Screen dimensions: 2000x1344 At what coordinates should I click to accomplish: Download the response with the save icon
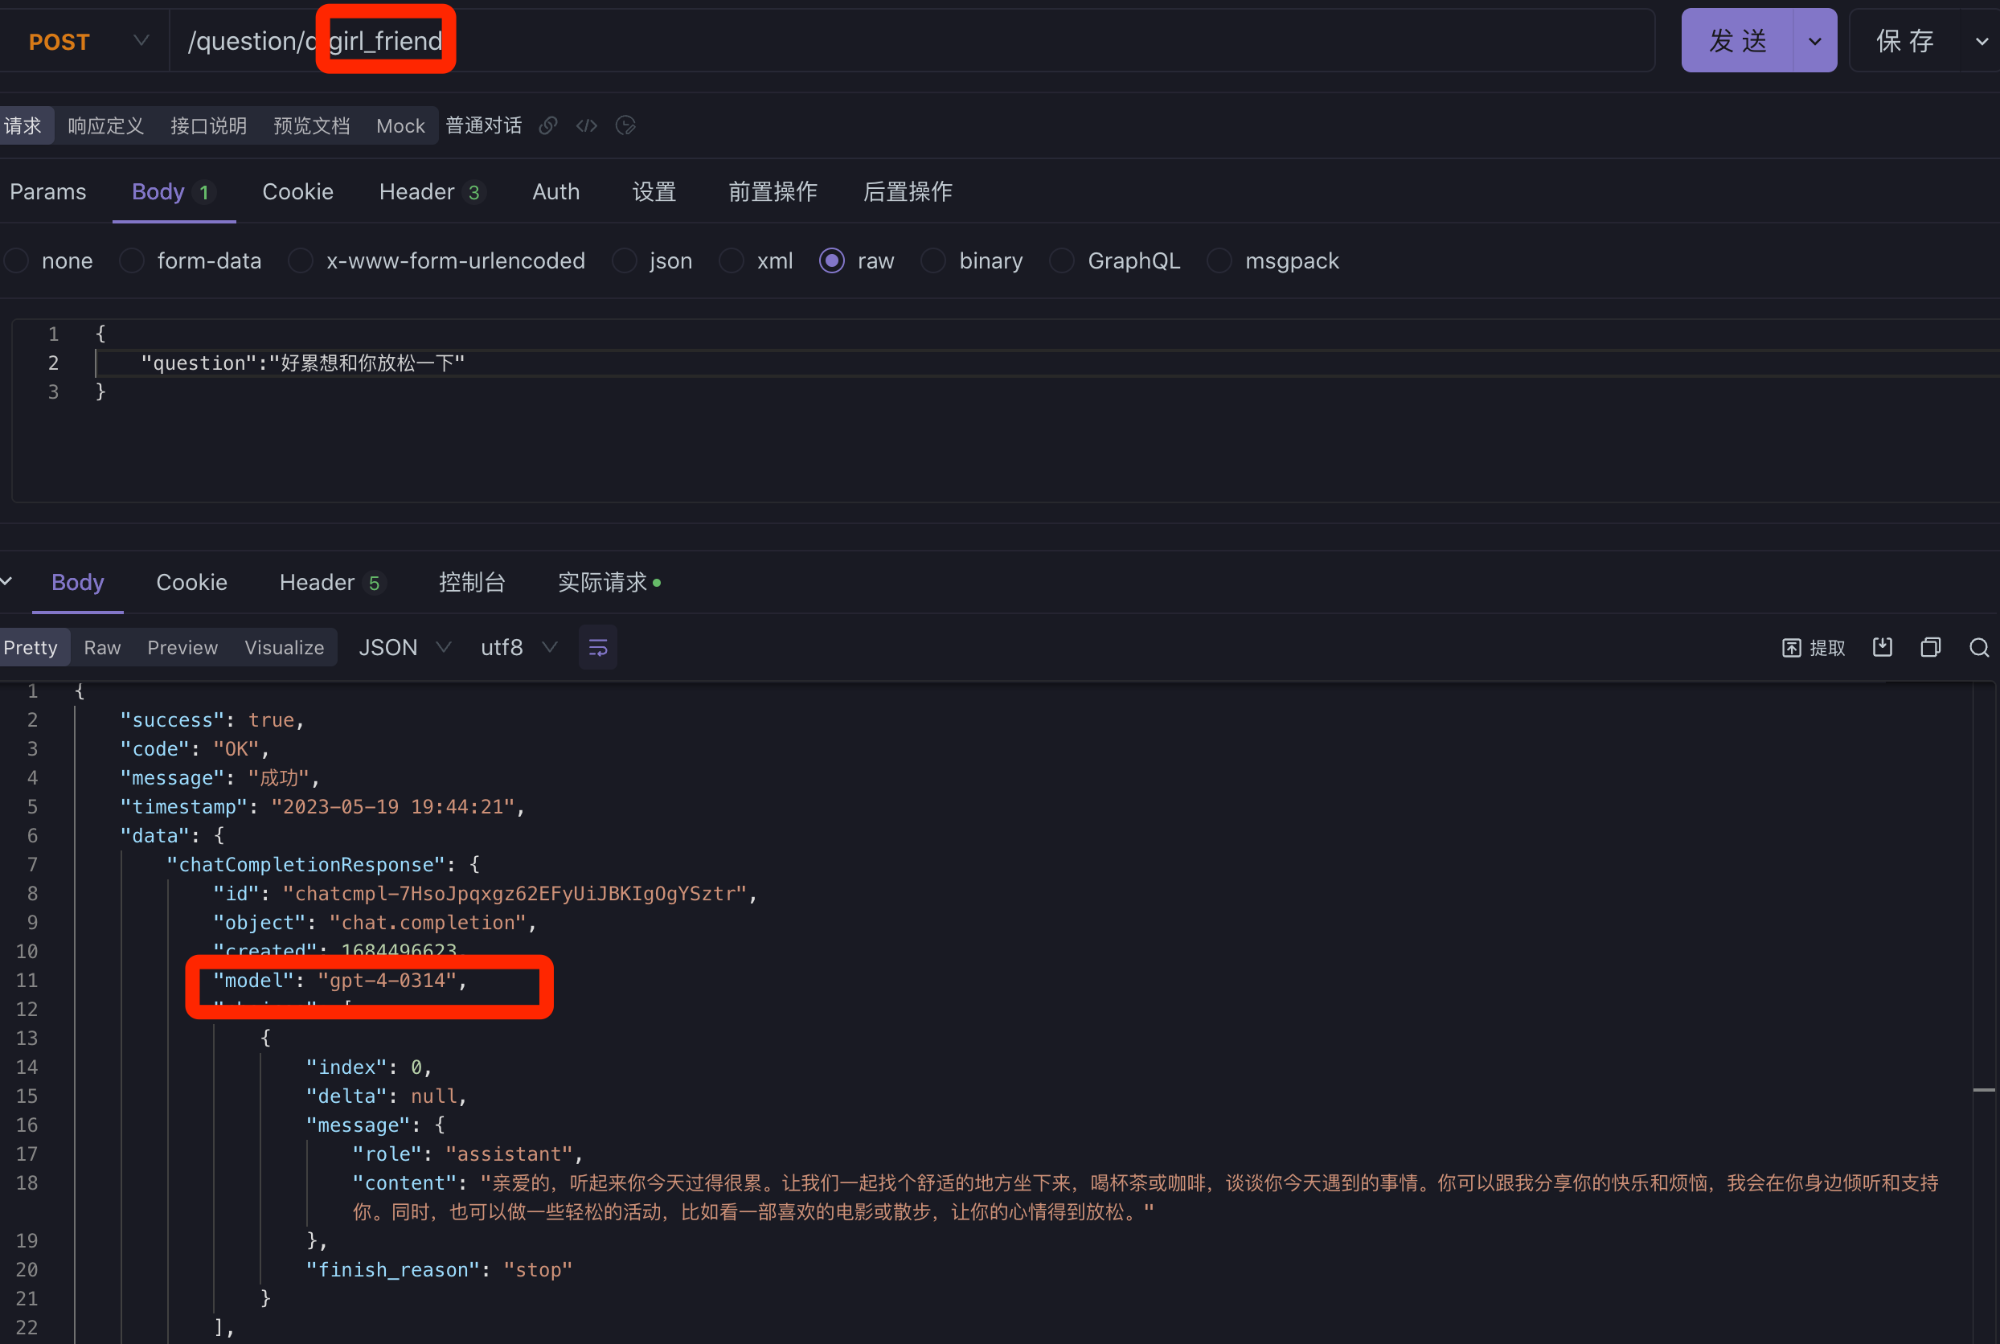(1883, 647)
